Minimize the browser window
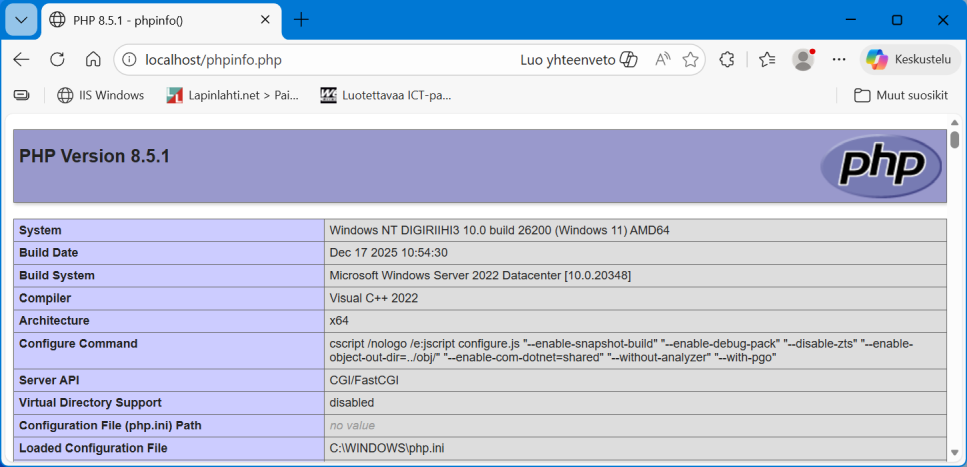967x467 pixels. (x=851, y=20)
